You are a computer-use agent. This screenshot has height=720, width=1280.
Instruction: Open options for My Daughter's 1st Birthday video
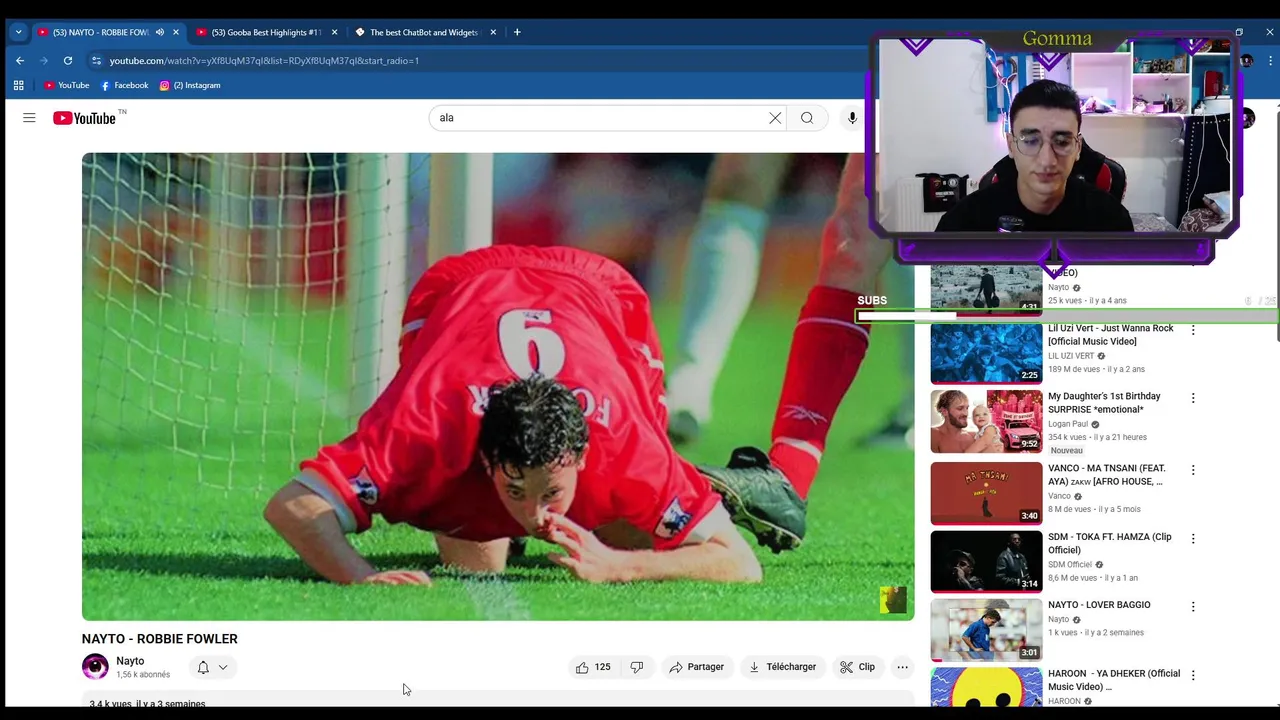pyautogui.click(x=1193, y=398)
